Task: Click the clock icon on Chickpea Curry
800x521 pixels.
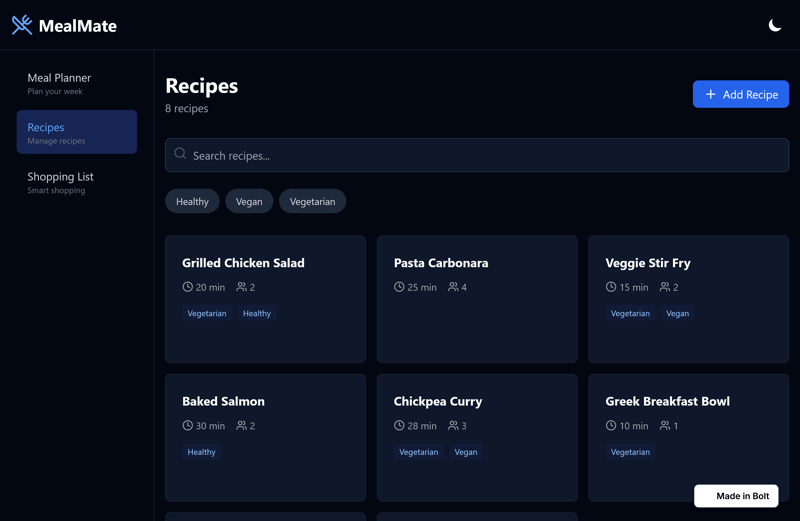Action: 399,425
